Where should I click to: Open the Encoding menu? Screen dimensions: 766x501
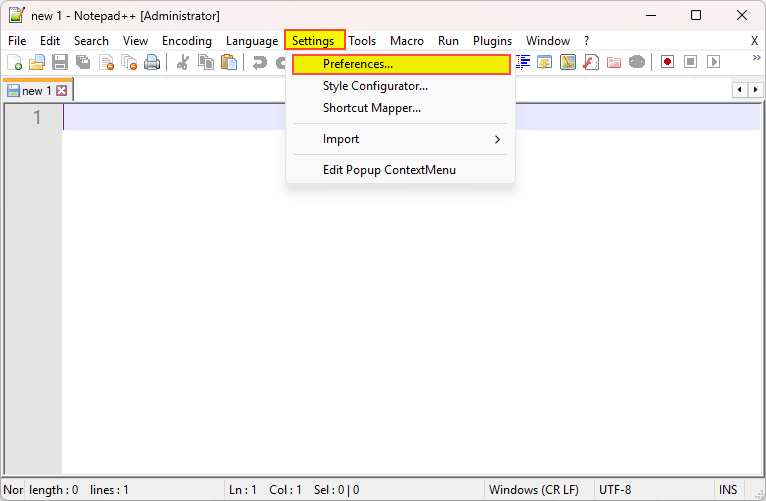pos(187,41)
